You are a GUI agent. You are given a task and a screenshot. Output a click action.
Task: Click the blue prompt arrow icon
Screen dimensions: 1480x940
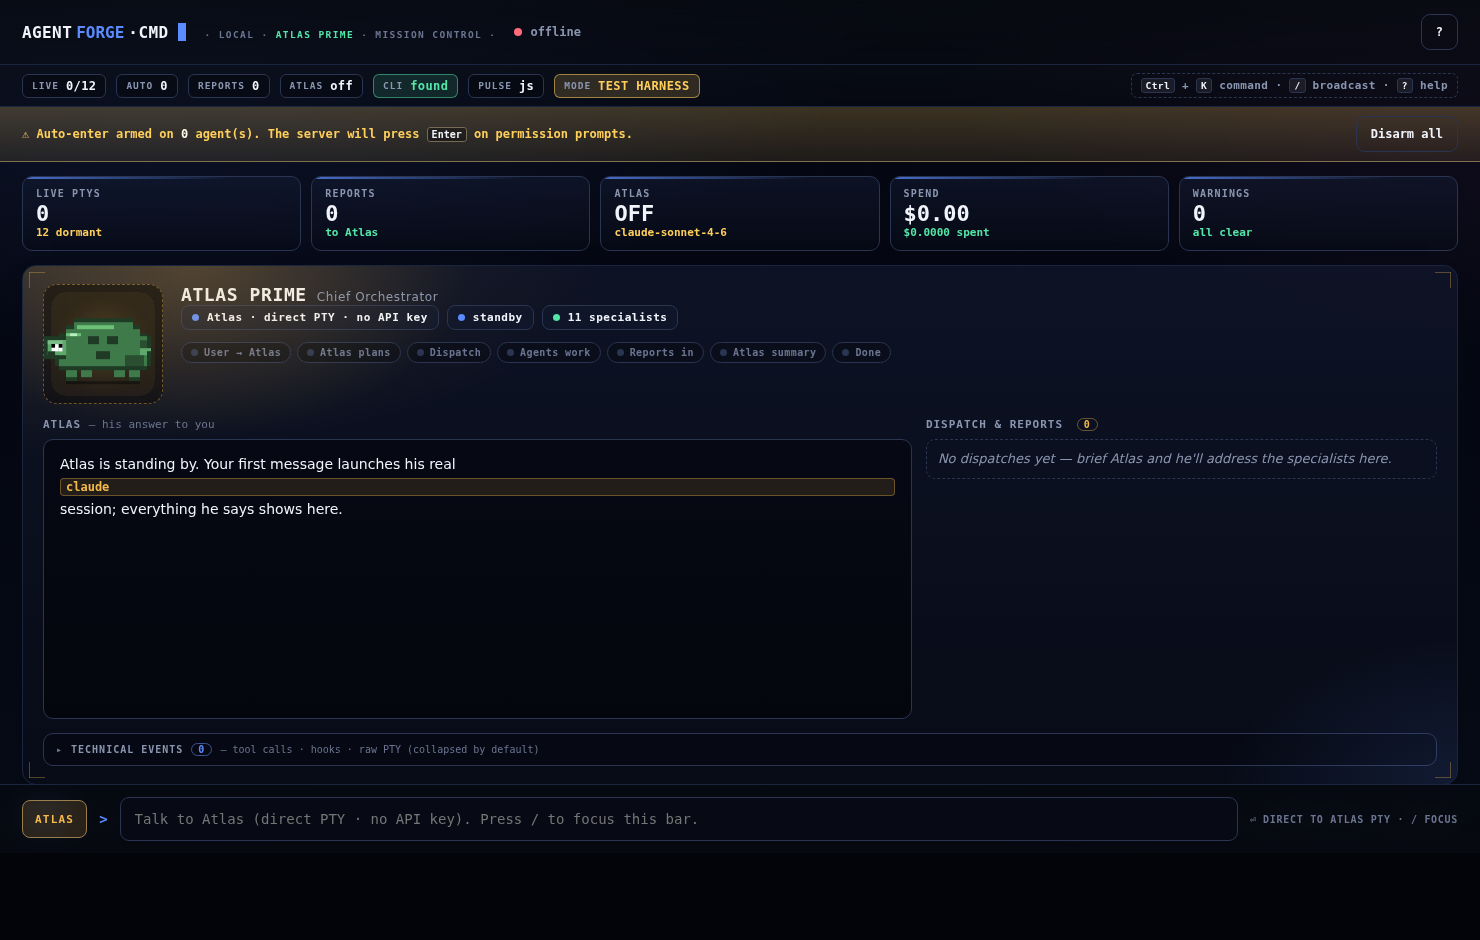click(x=103, y=819)
